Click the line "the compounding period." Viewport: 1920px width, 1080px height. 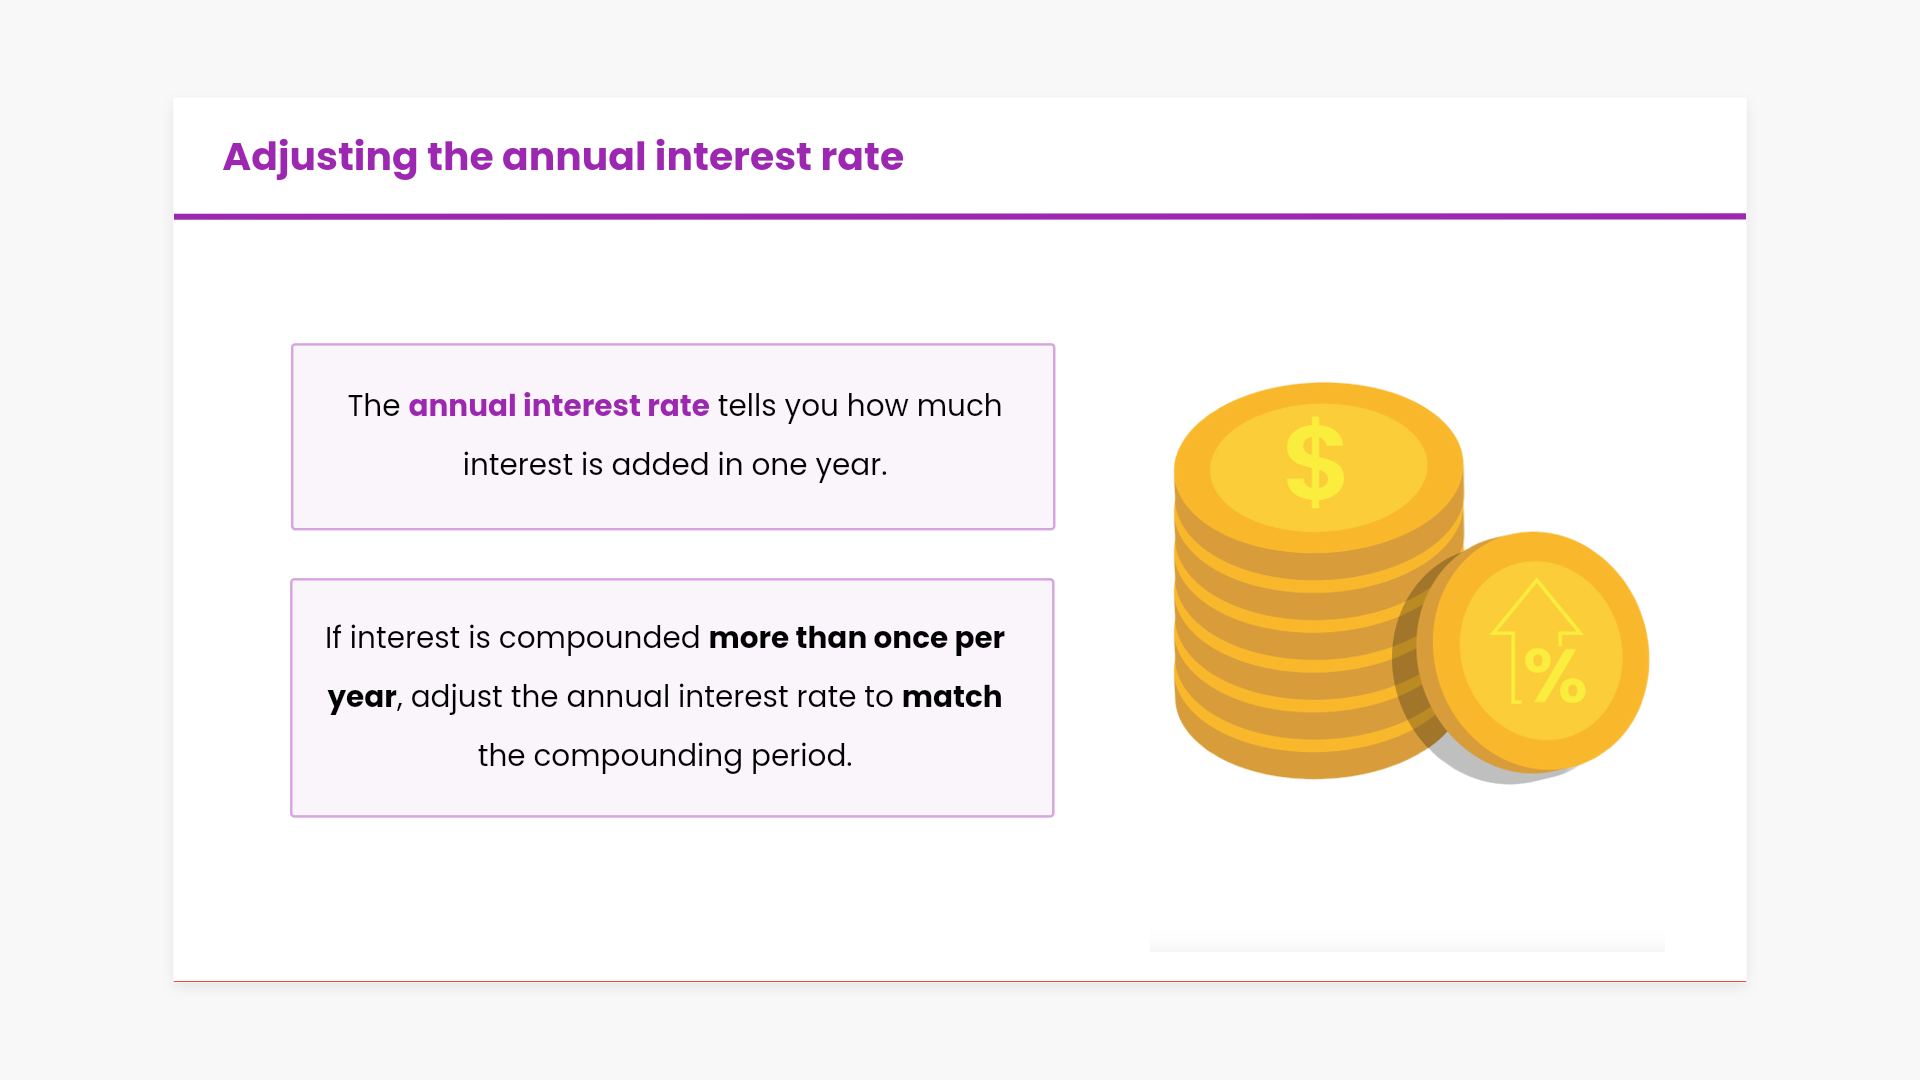pyautogui.click(x=665, y=756)
